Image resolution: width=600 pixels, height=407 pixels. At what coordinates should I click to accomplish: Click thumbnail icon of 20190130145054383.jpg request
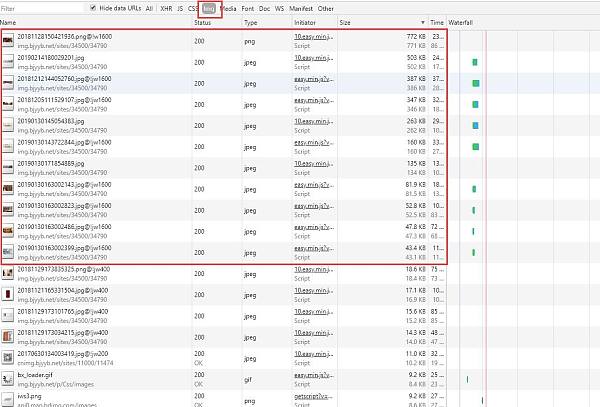pyautogui.click(x=9, y=124)
